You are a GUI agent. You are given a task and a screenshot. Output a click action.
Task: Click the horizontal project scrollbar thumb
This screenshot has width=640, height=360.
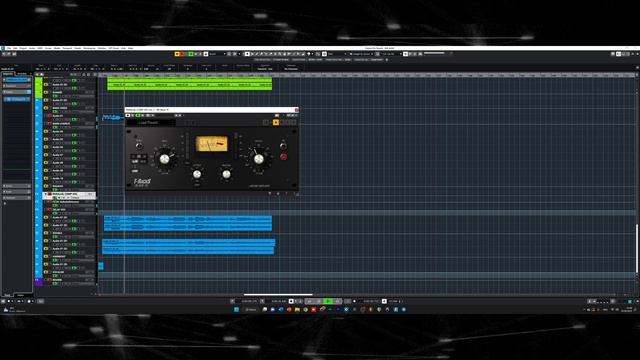(x=278, y=294)
